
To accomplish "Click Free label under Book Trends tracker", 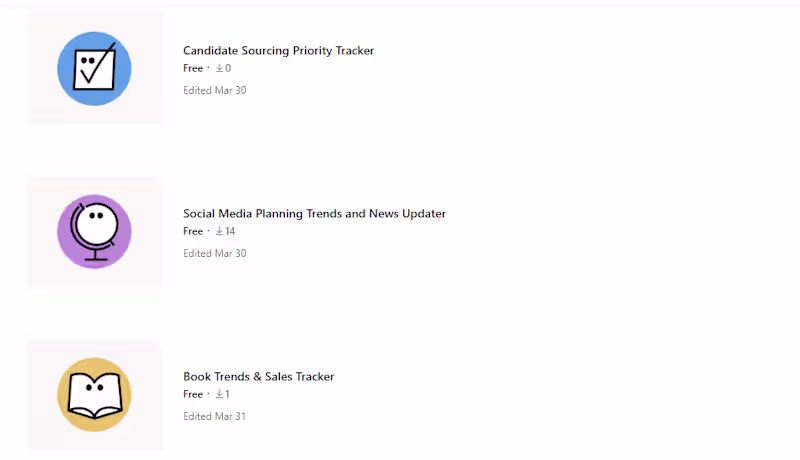I will click(192, 394).
